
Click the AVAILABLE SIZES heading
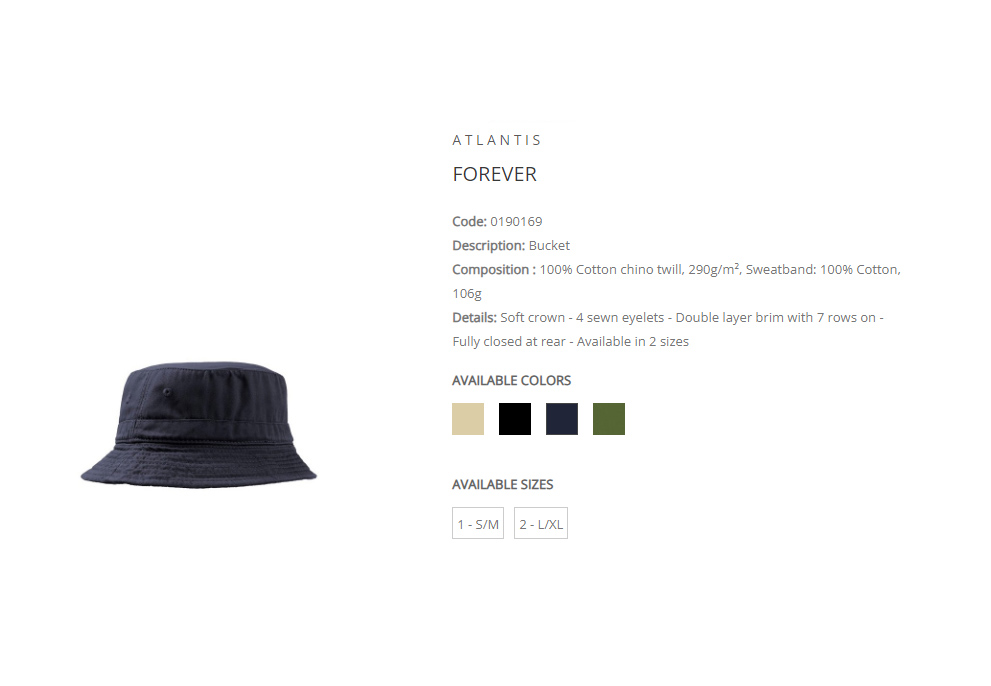pyautogui.click(x=502, y=484)
